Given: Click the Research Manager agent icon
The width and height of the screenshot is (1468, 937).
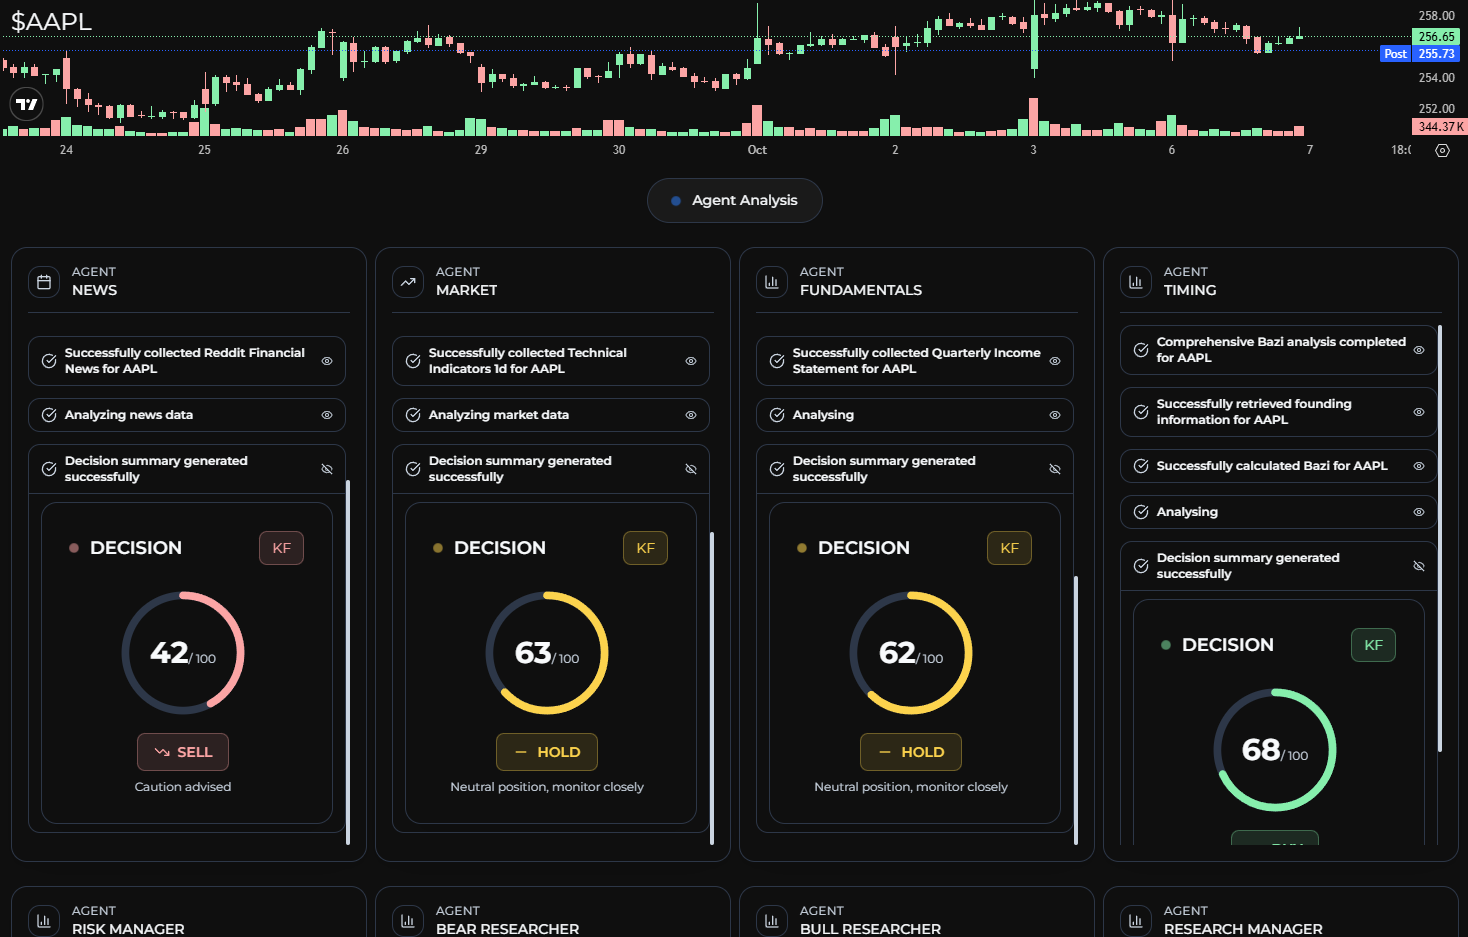Looking at the screenshot, I should point(1136,920).
